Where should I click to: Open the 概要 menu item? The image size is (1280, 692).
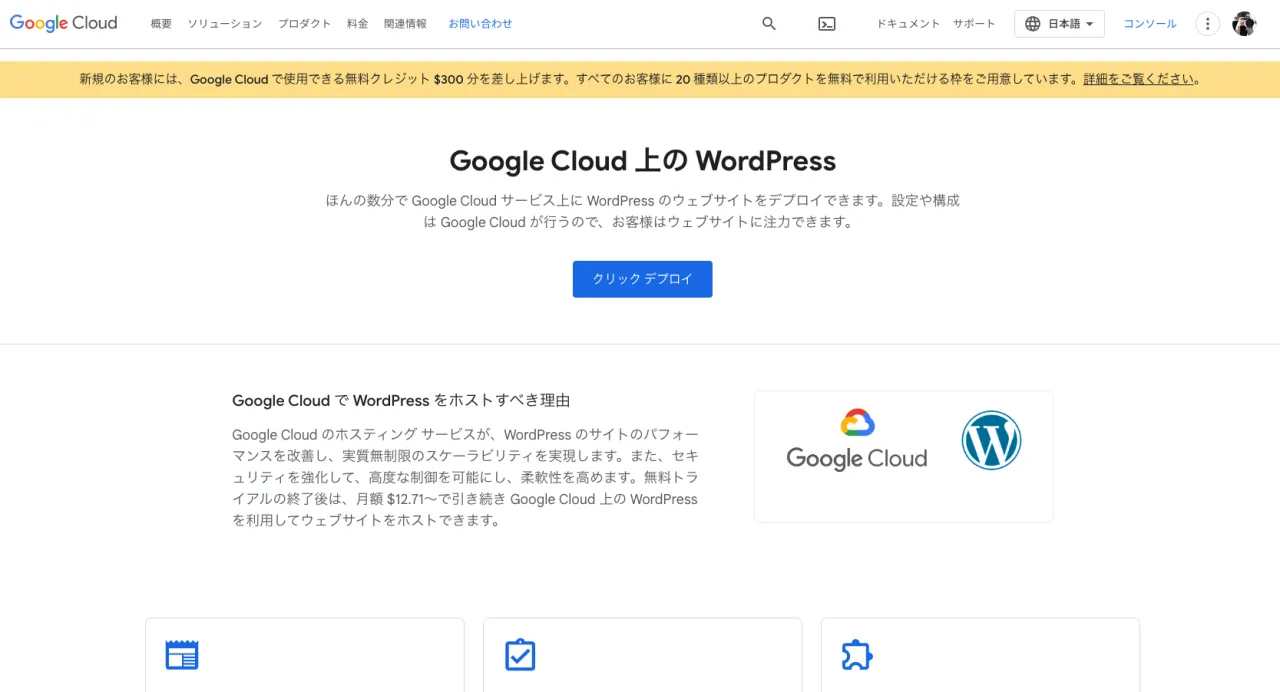[161, 24]
